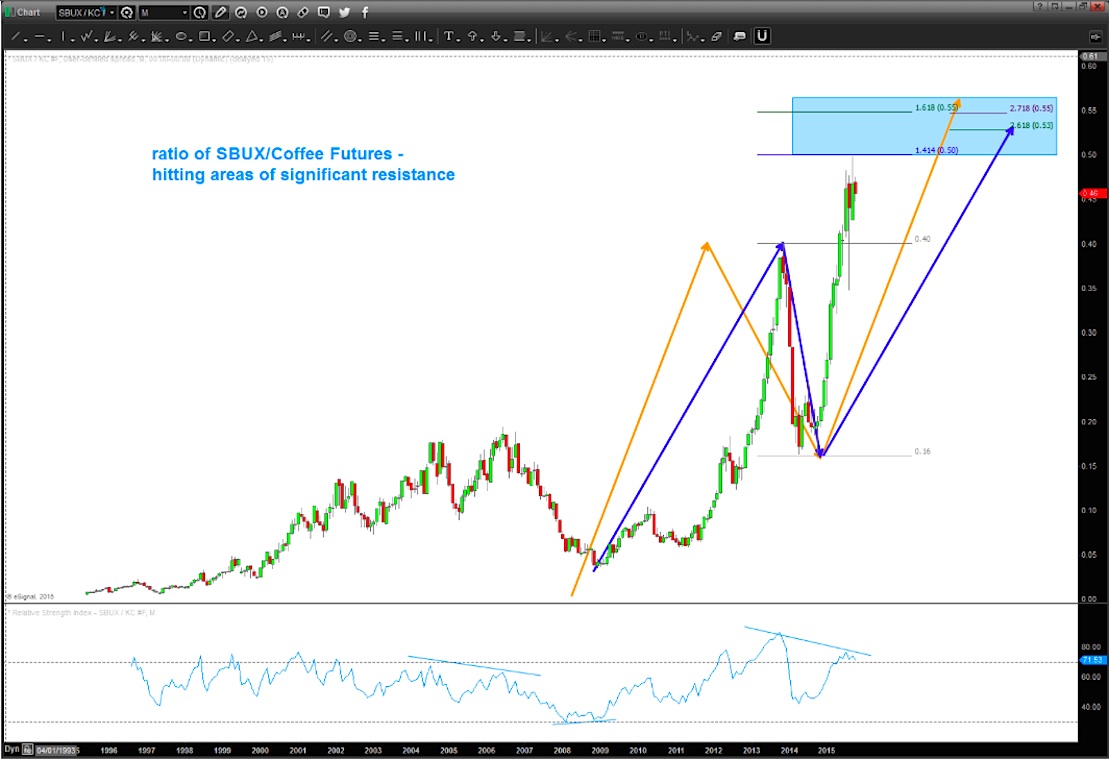Share the chart on Facebook

(x=365, y=13)
